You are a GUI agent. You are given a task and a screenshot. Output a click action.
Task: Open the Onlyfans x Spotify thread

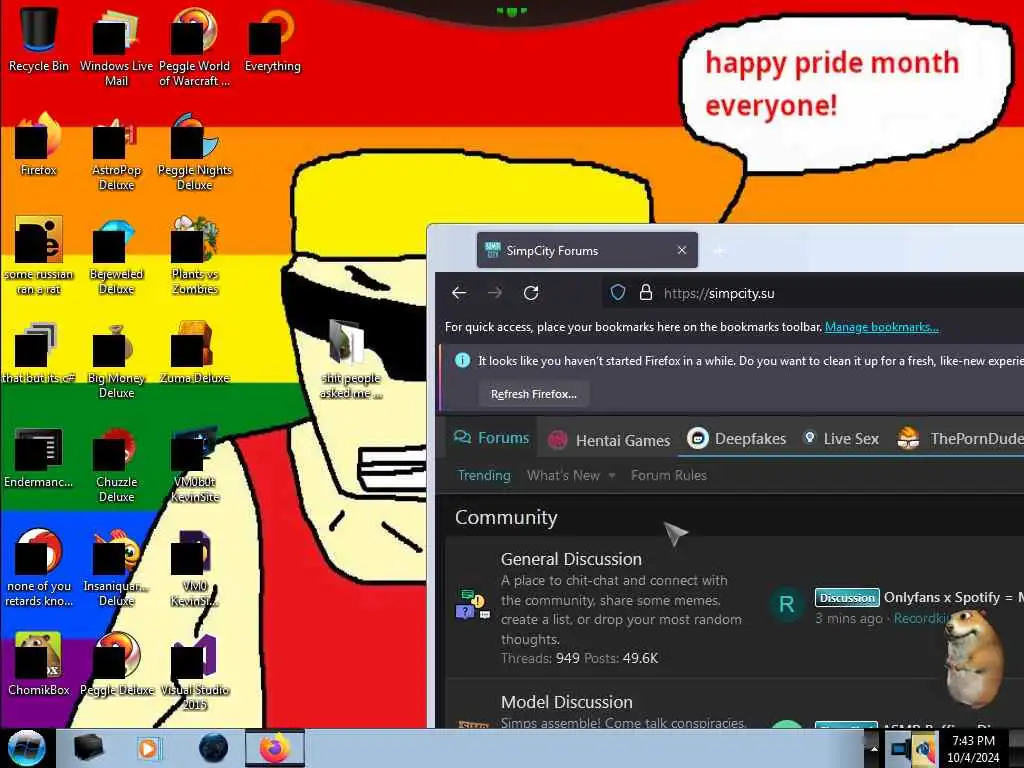tap(953, 598)
